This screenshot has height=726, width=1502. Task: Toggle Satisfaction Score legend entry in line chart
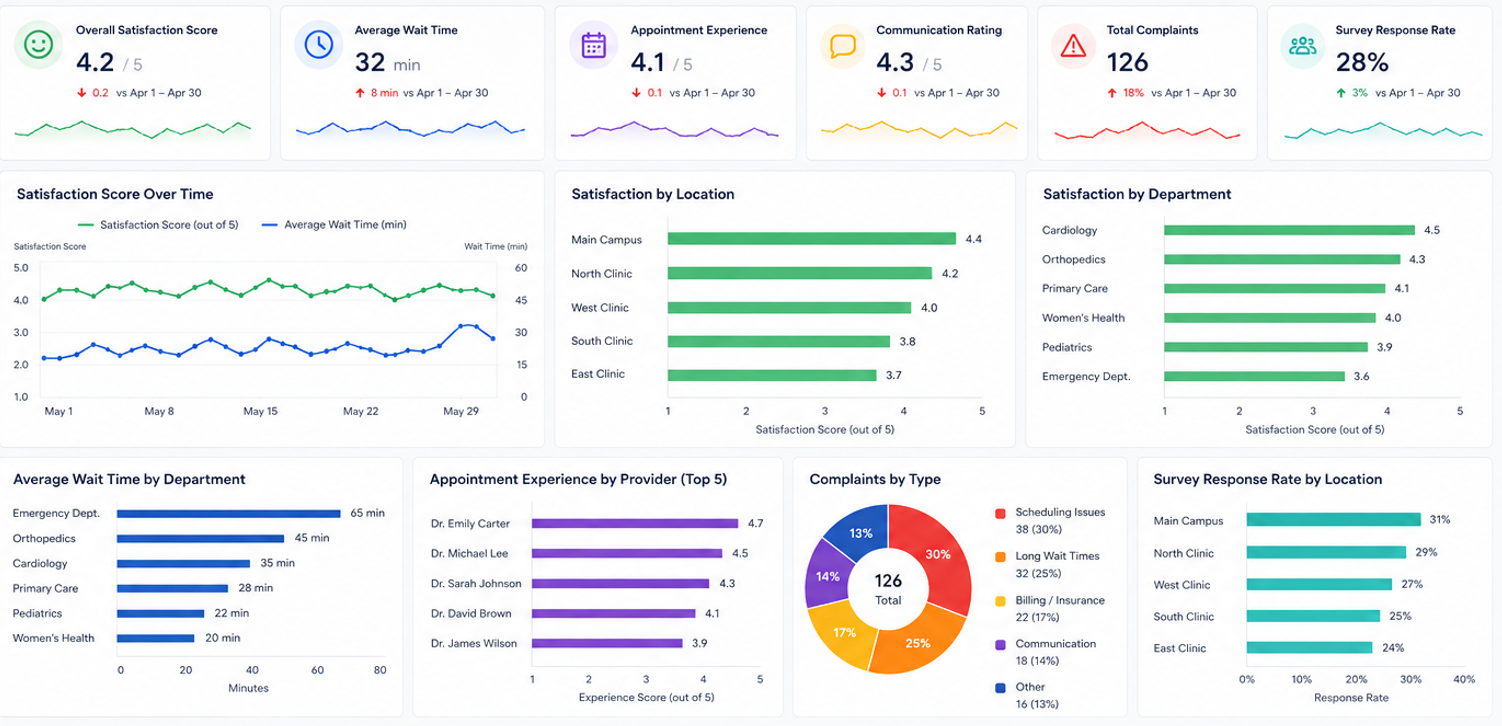pos(158,225)
